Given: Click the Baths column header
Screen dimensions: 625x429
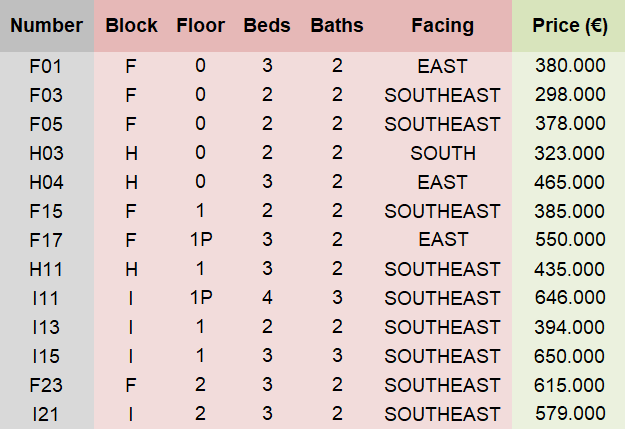Looking at the screenshot, I should [337, 25].
